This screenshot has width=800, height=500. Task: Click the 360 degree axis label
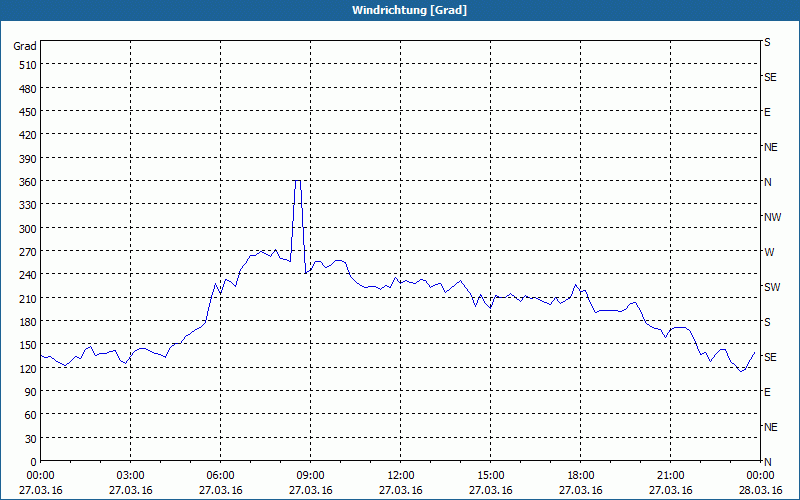(29, 182)
